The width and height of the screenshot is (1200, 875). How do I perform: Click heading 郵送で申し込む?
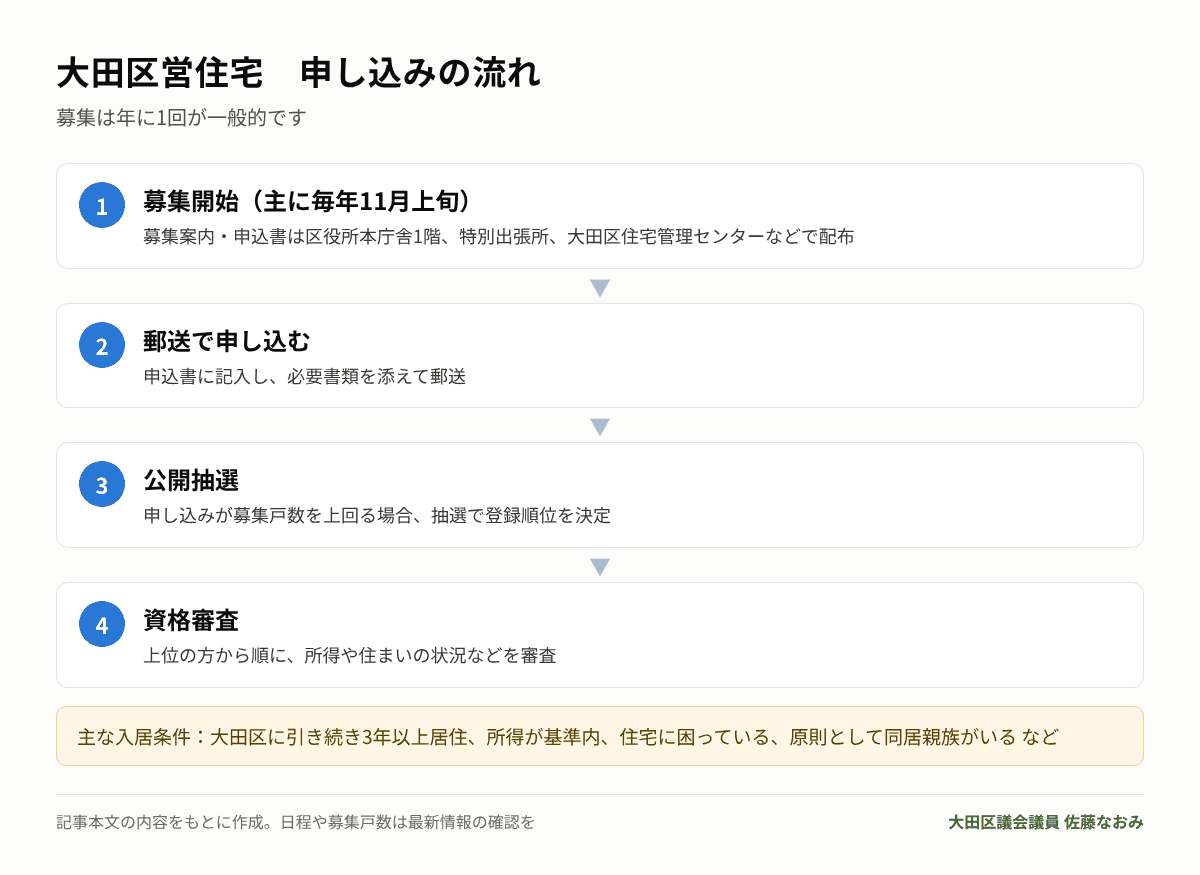[226, 341]
